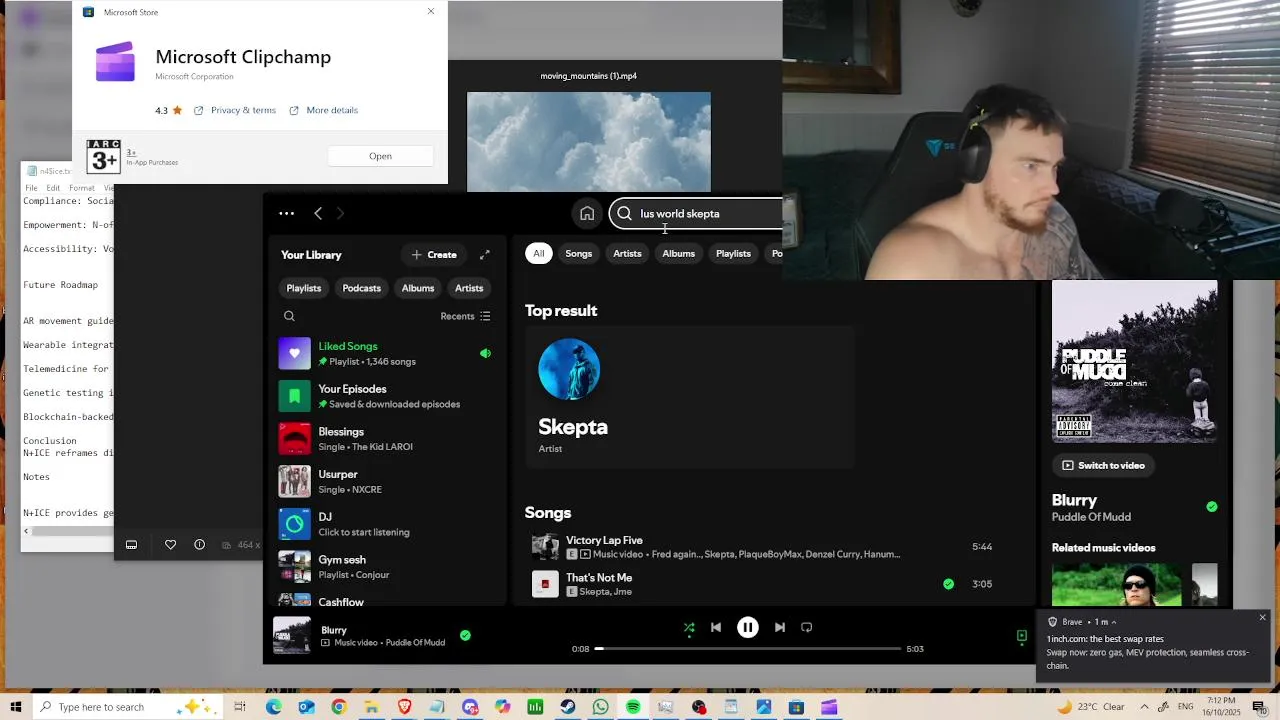Open More details link in Microsoft Store
1280x720 pixels.
coord(332,110)
